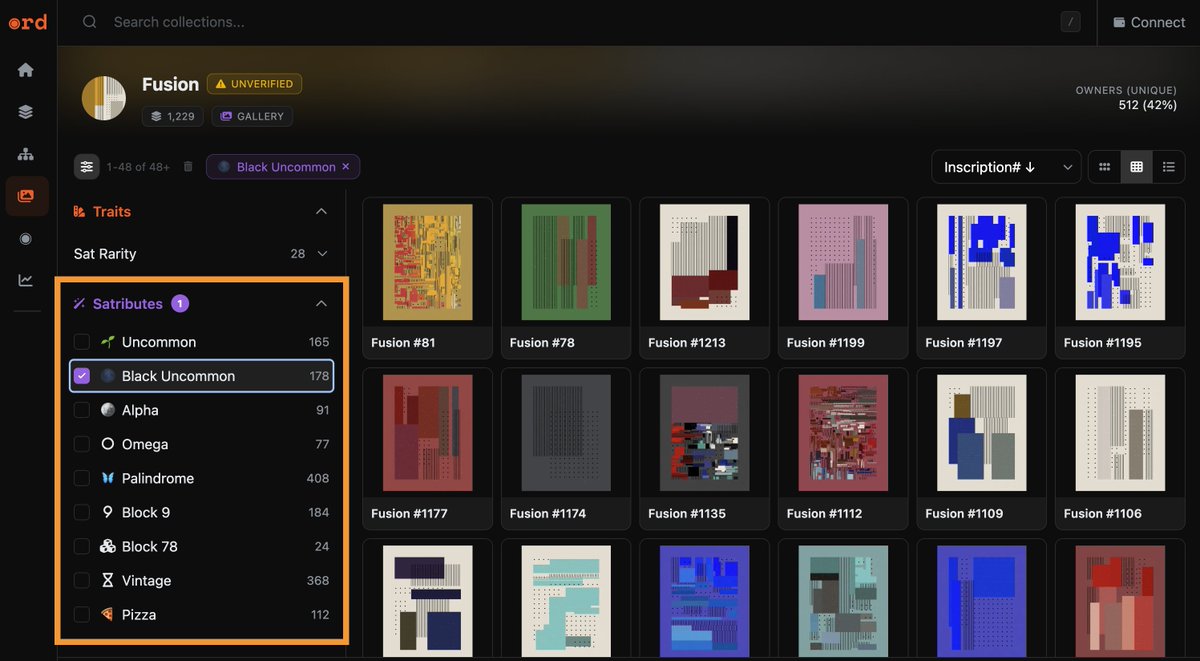Click the Palindrome count 408

point(318,478)
